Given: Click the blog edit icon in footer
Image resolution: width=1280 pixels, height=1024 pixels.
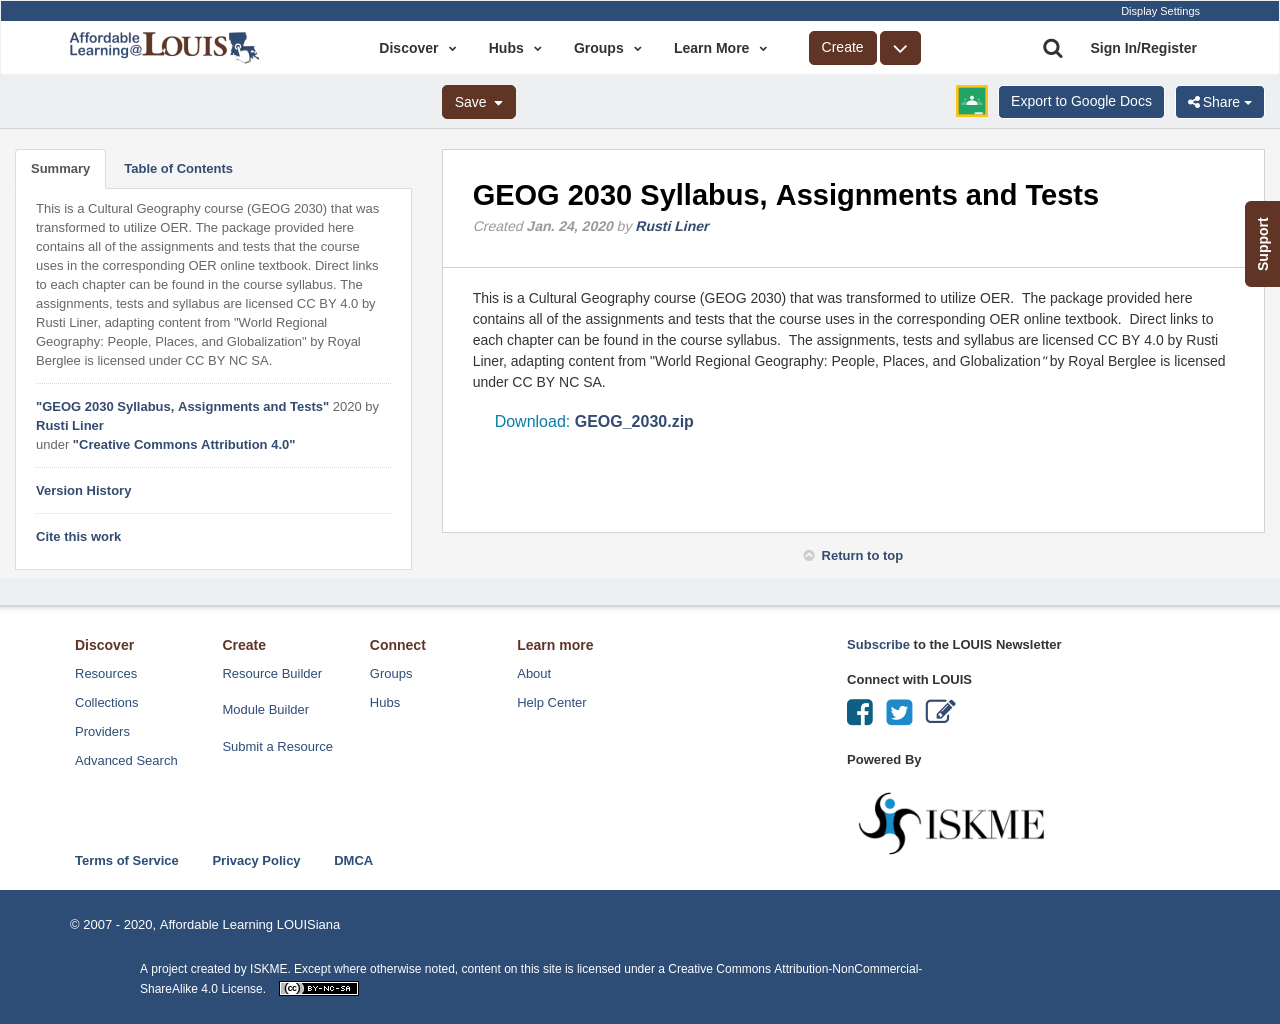Looking at the screenshot, I should (940, 711).
